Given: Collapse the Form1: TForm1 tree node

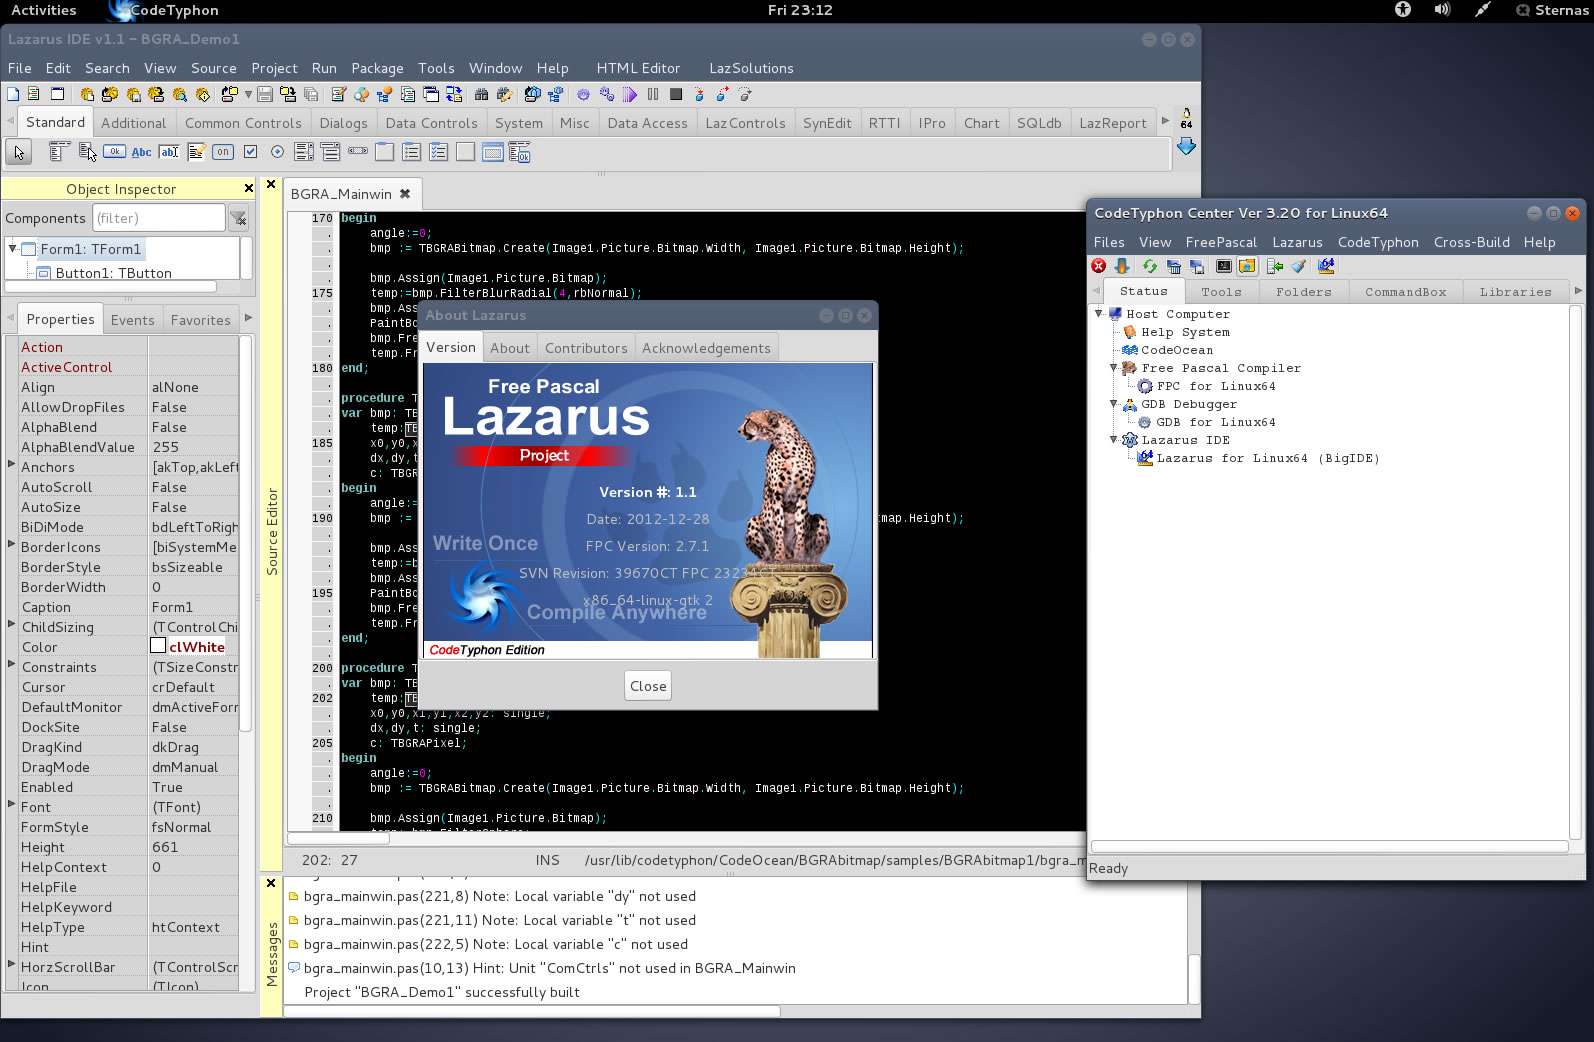Looking at the screenshot, I should coord(12,248).
